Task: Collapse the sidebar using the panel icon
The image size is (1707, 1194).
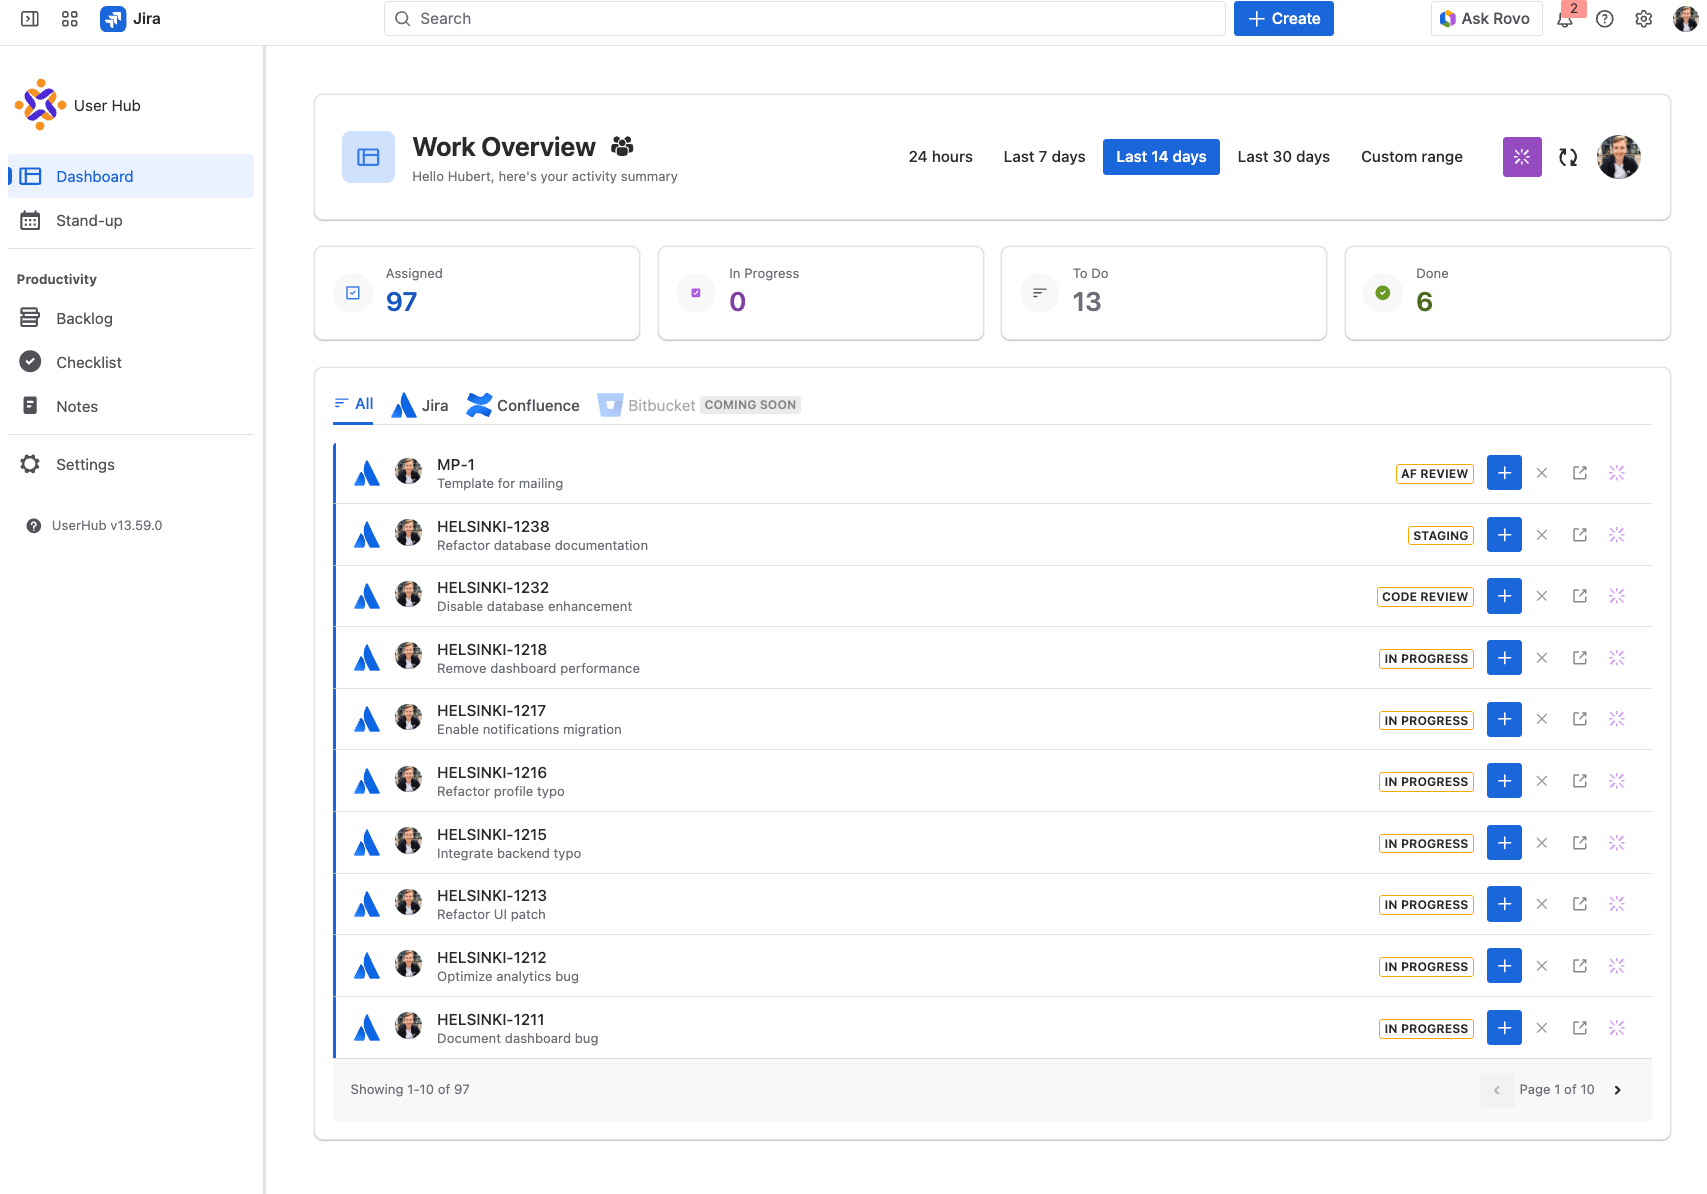Action: 30,19
